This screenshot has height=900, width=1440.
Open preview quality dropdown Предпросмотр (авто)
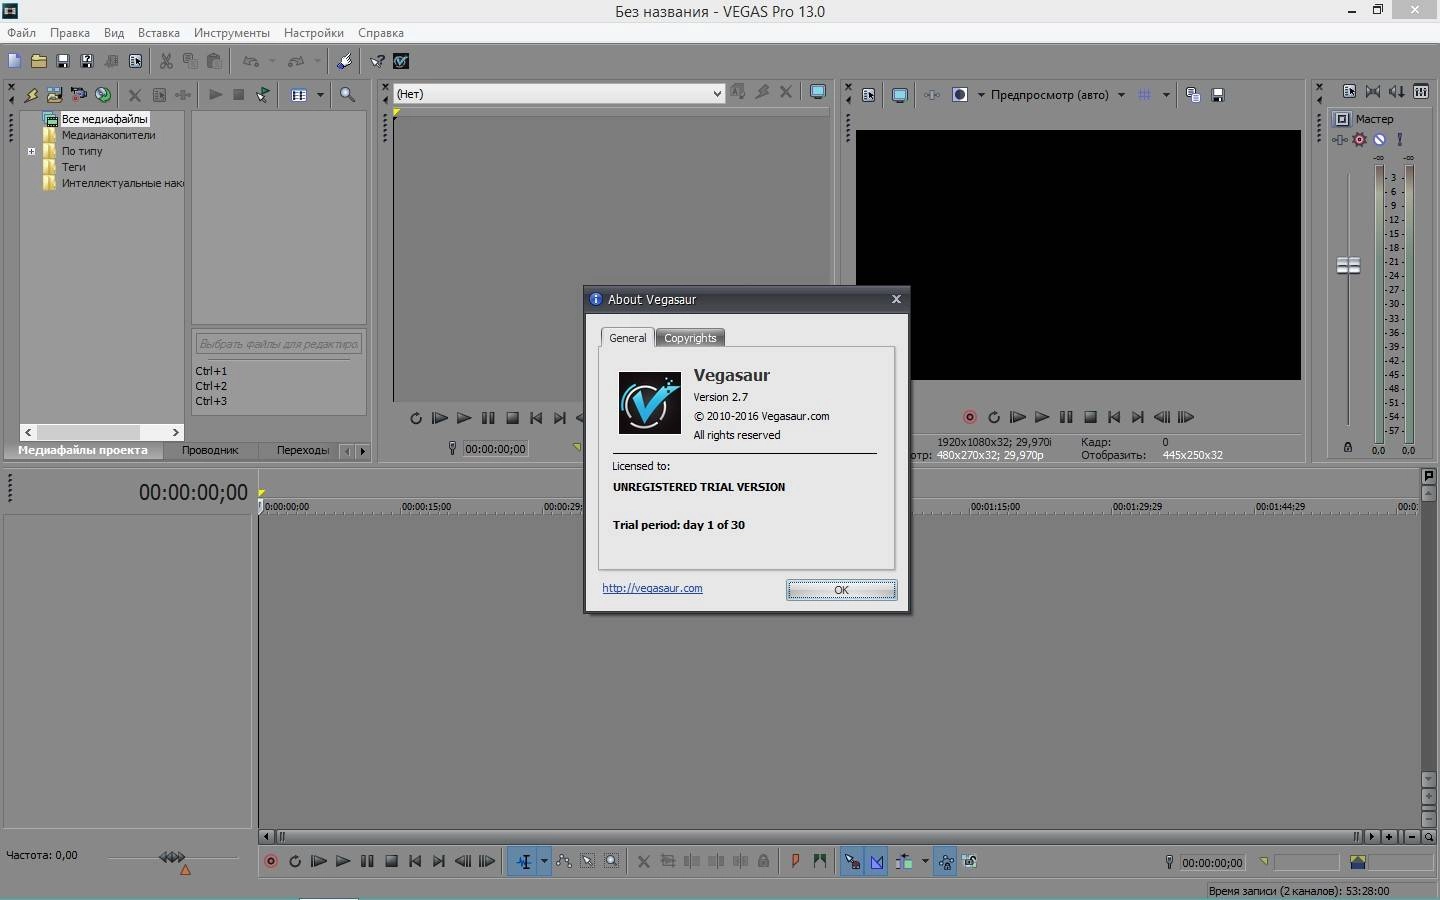pos(1058,95)
